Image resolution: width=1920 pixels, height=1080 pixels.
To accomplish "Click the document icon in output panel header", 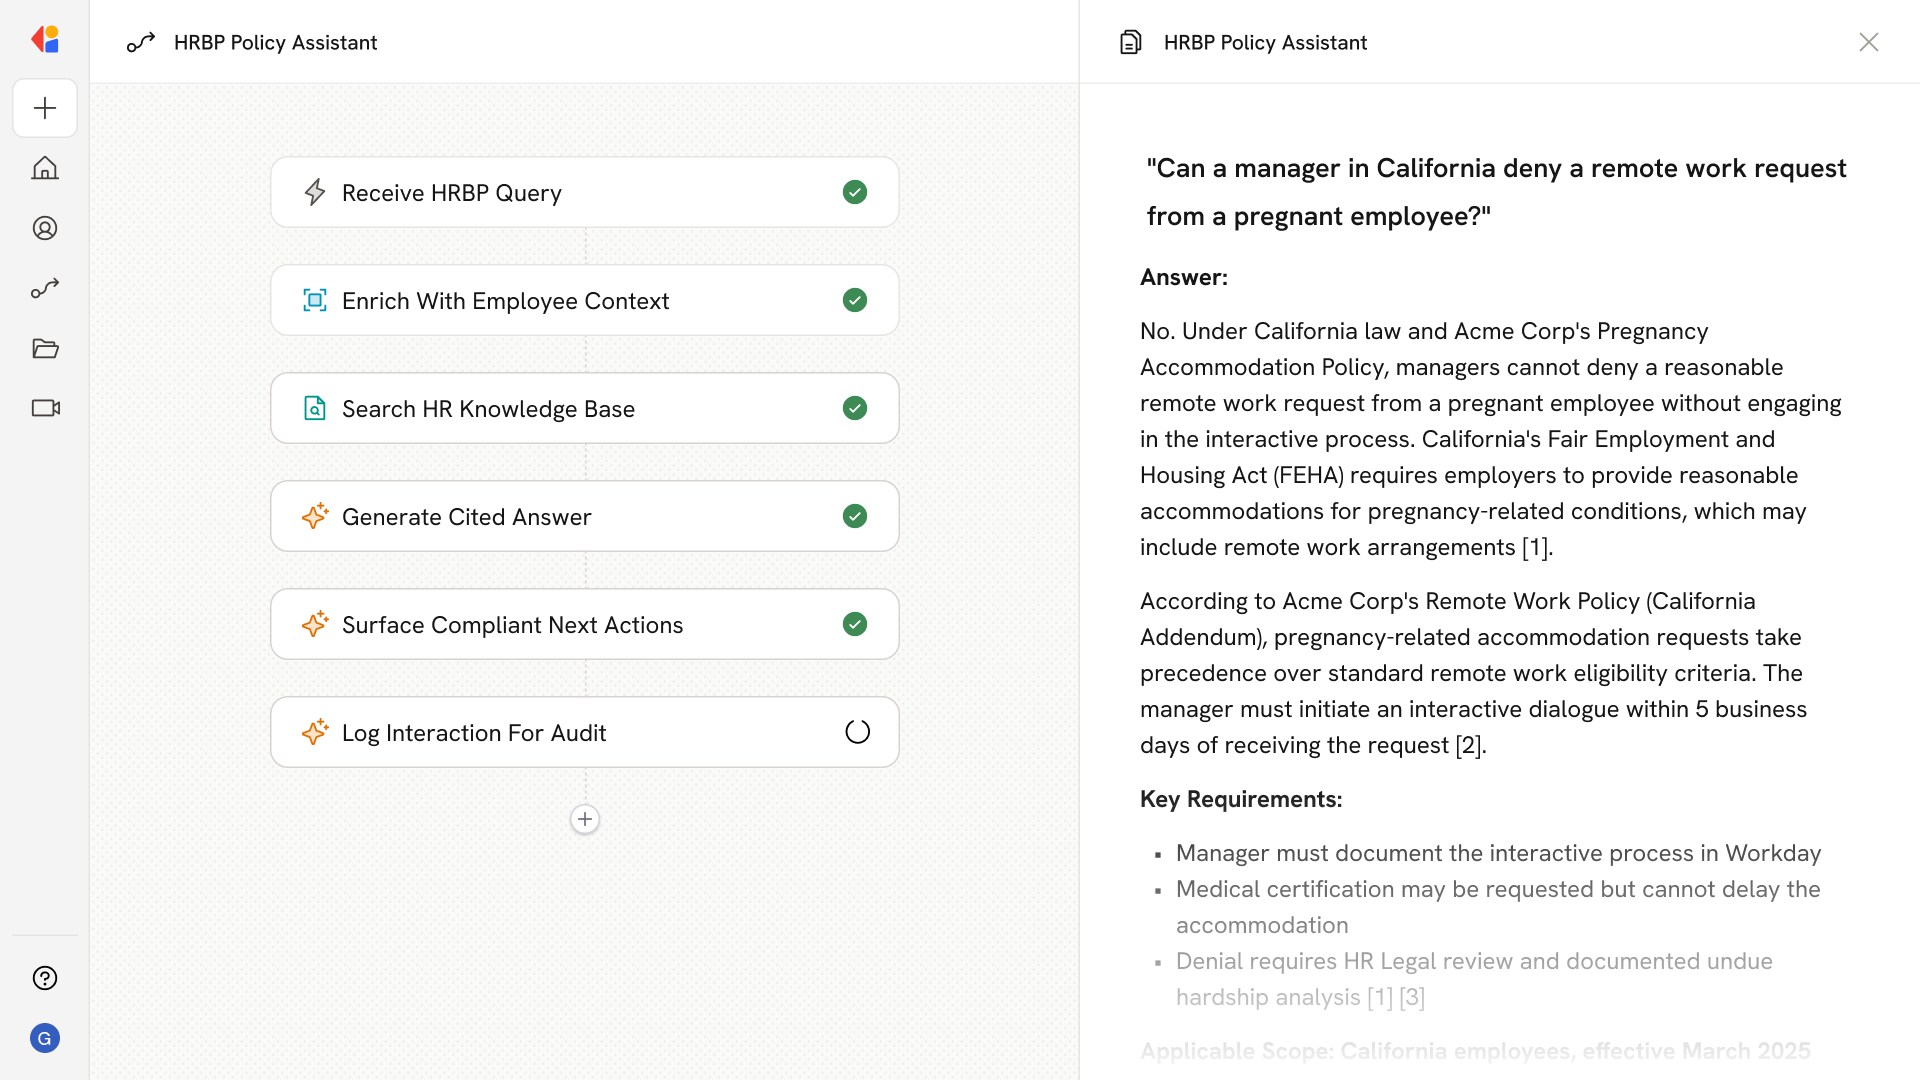I will pos(1130,42).
